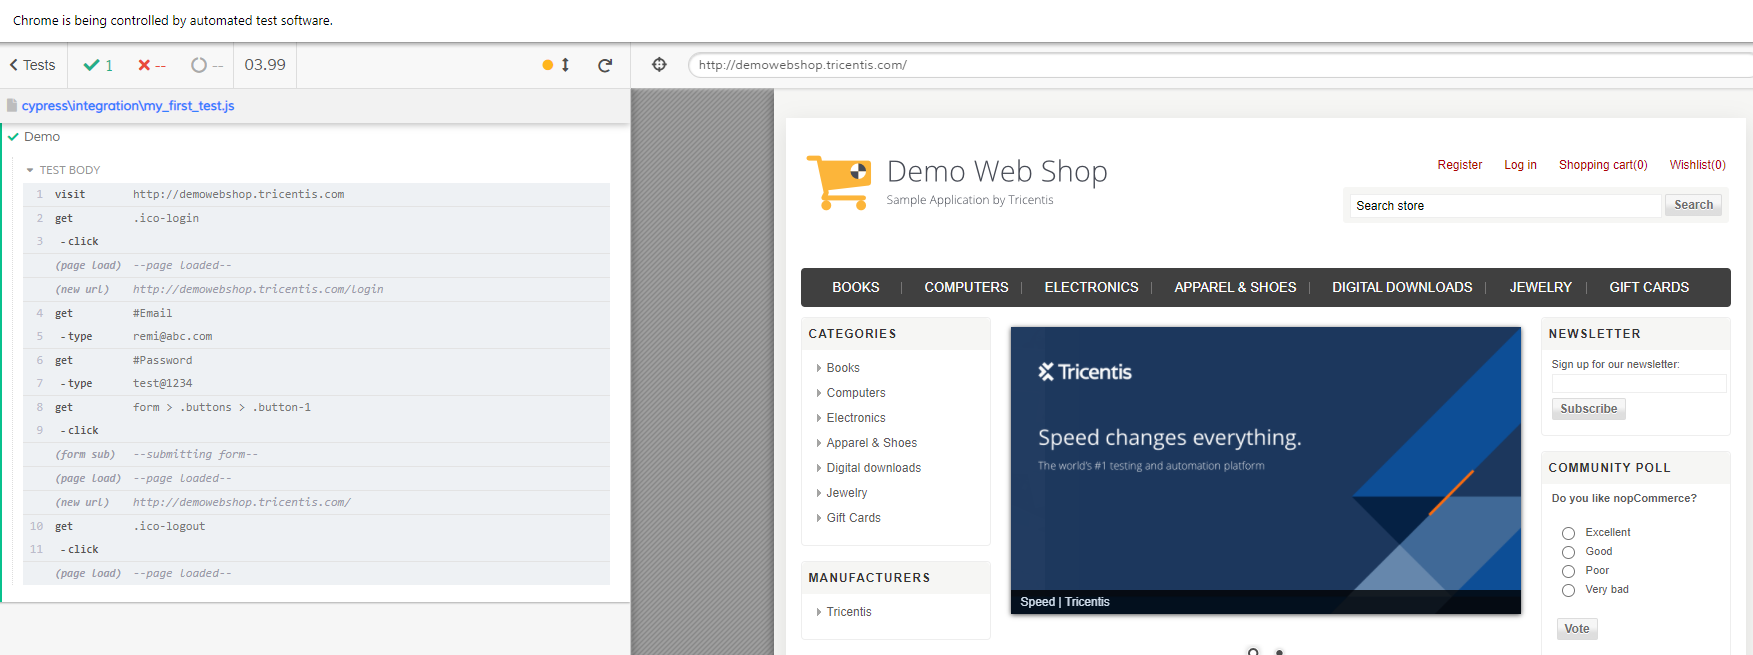The height and width of the screenshot is (655, 1753).
Task: Select the form sub submitting form row
Action: [x=316, y=454]
